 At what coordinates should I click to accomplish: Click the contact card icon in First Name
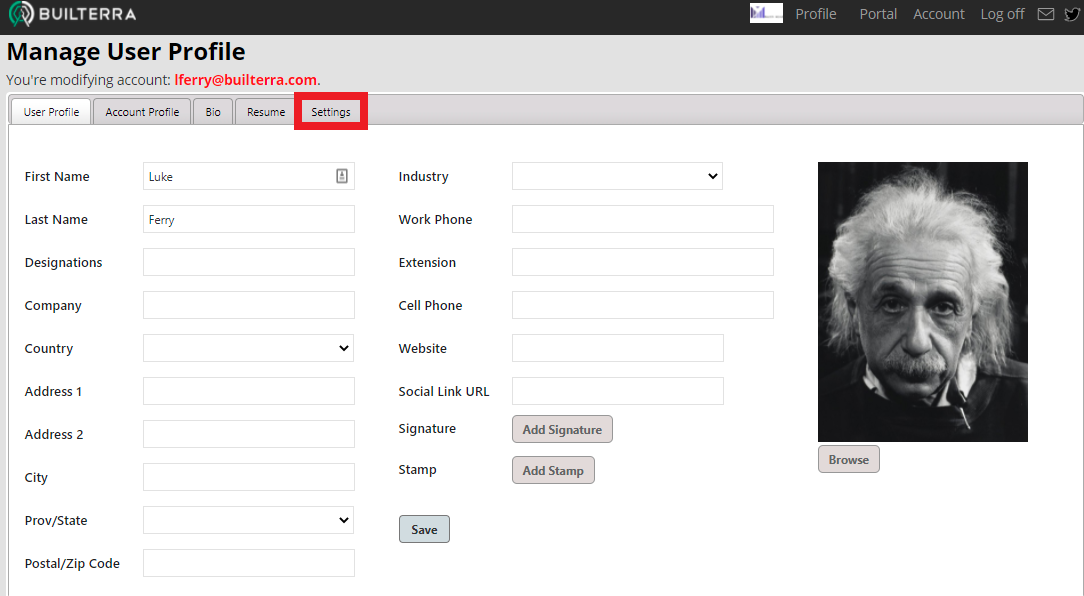point(342,176)
